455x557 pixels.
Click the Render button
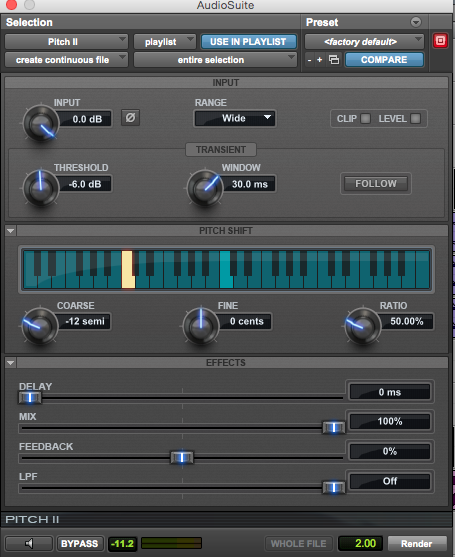(x=417, y=544)
